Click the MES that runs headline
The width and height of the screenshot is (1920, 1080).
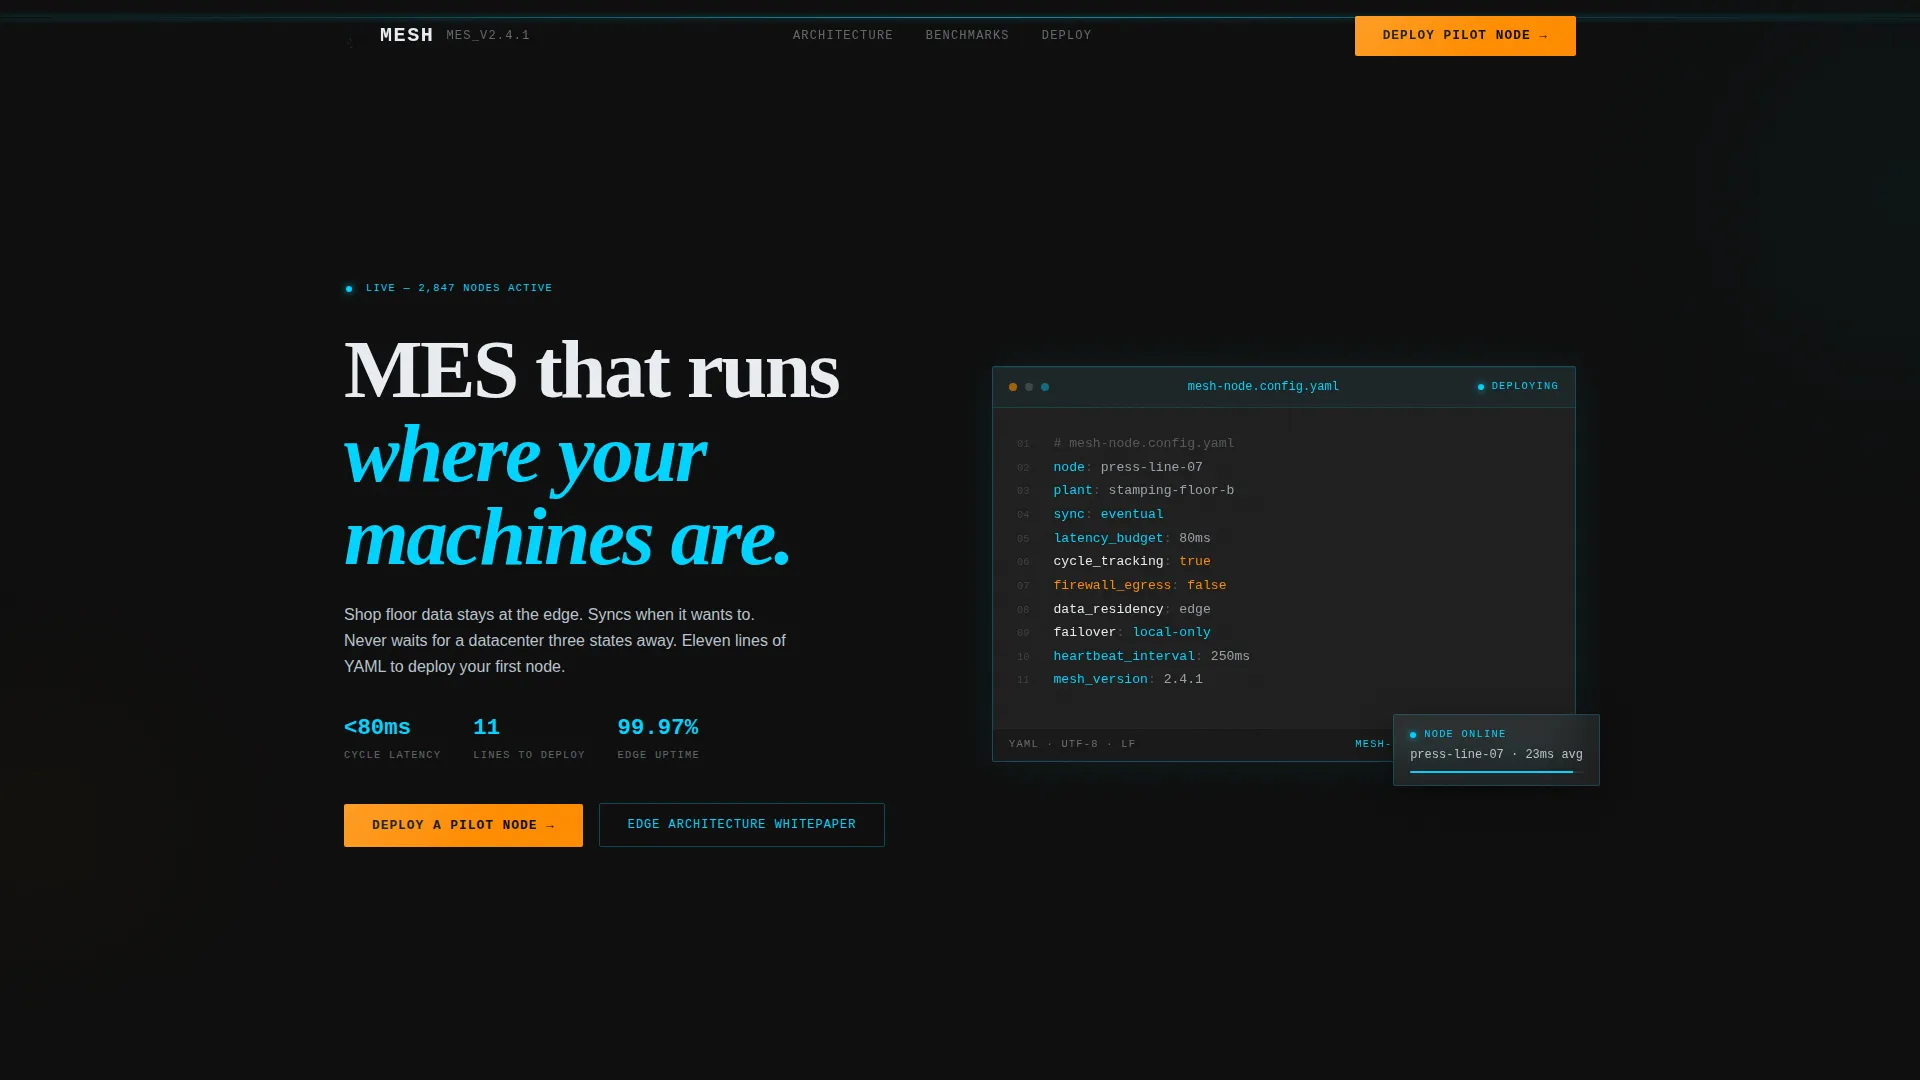(591, 370)
